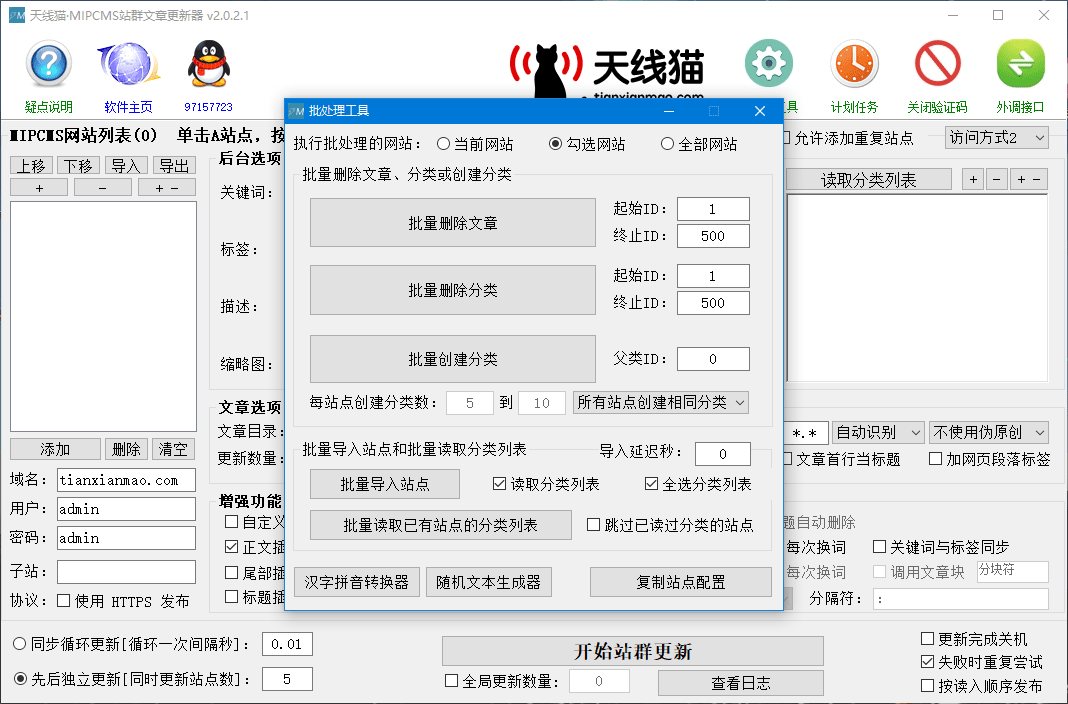
Task: Click 分隔符 input field
Action: (960, 599)
